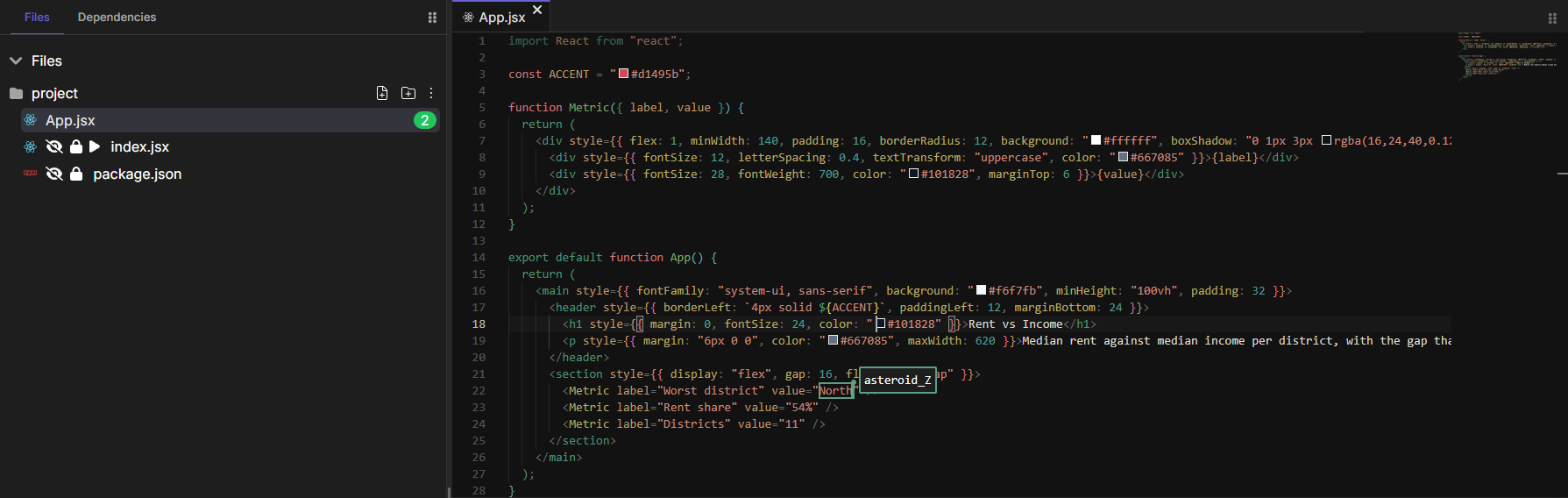The width and height of the screenshot is (1568, 498).
Task: Click the text "Rent vs Income" on line 18
Action: 1015,324
